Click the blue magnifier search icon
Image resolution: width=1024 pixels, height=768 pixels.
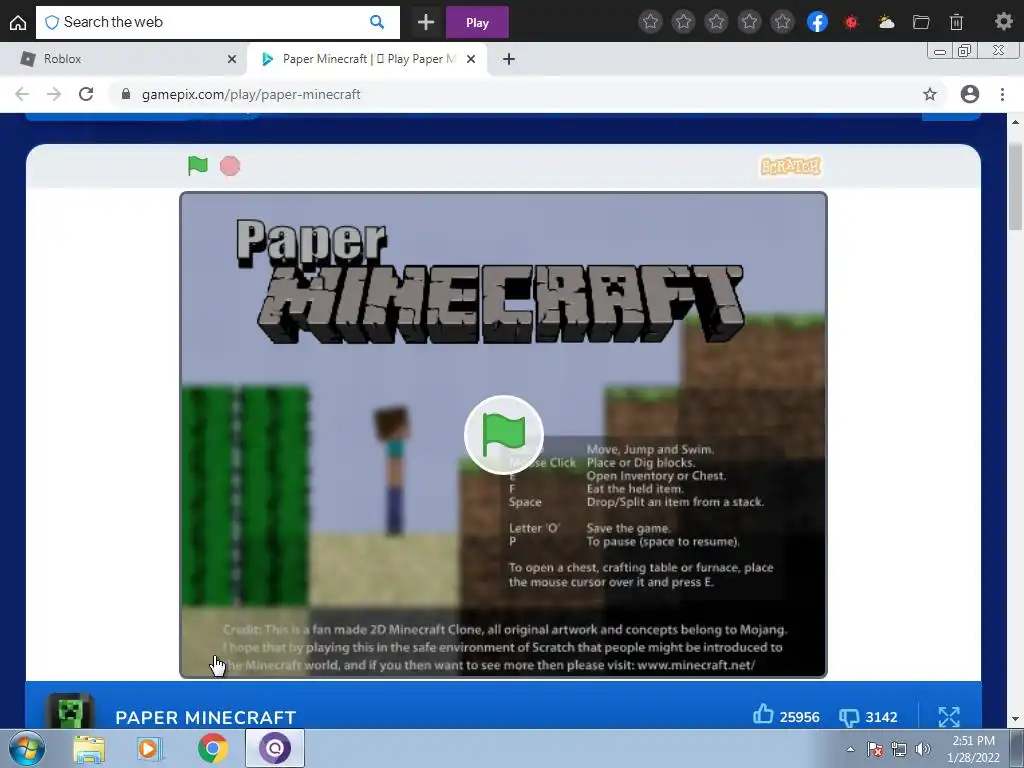[377, 22]
